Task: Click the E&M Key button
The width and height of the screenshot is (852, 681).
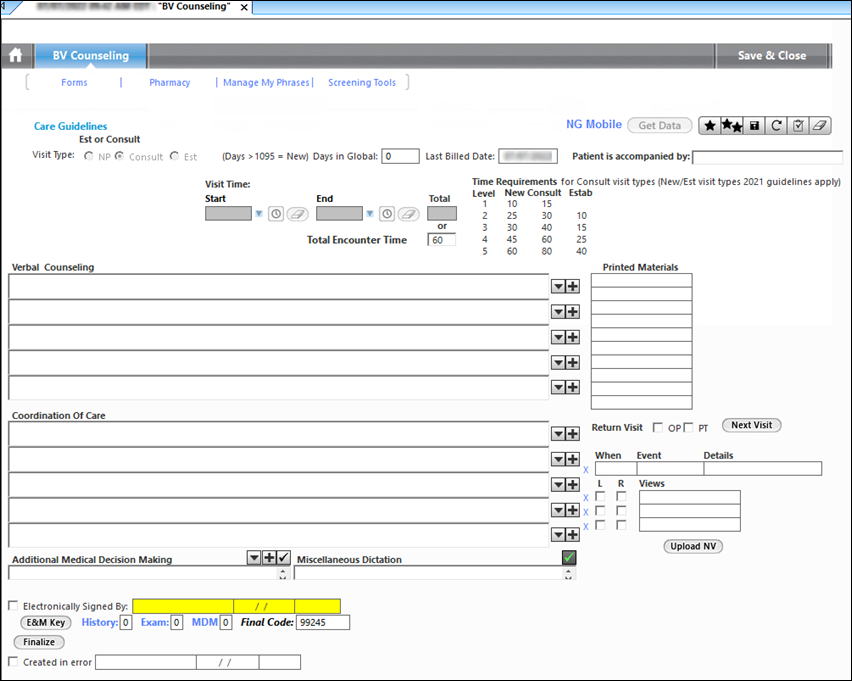Action: click(x=46, y=622)
